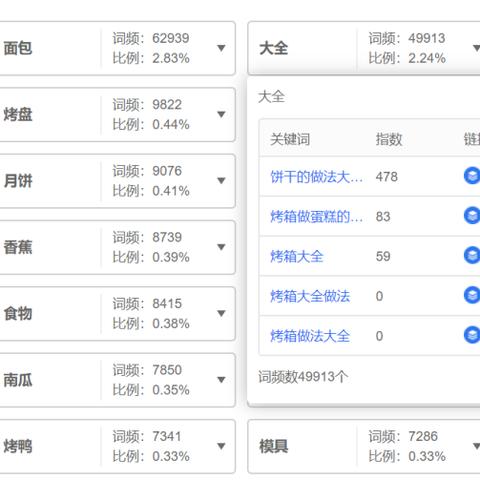Viewport: 480px width, 480px height.
Task: Open keyword link 饼干的做法大…
Action: pyautogui.click(x=316, y=177)
